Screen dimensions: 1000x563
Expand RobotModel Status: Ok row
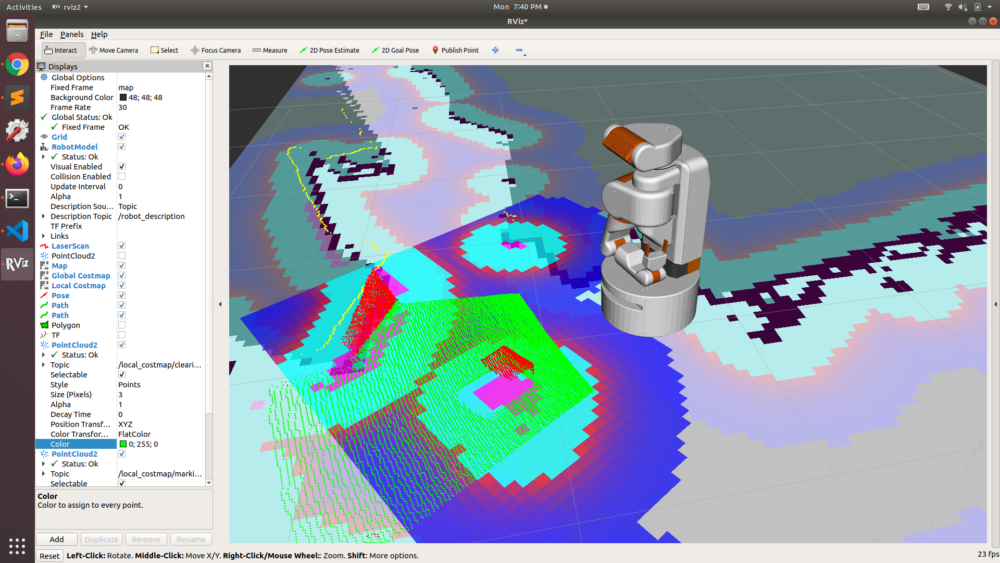pos(43,157)
